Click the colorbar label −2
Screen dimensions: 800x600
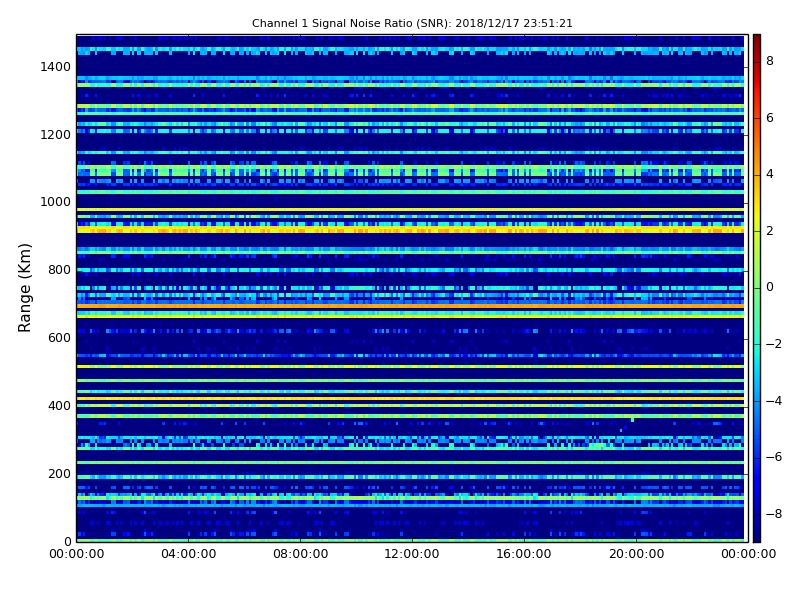(x=774, y=344)
